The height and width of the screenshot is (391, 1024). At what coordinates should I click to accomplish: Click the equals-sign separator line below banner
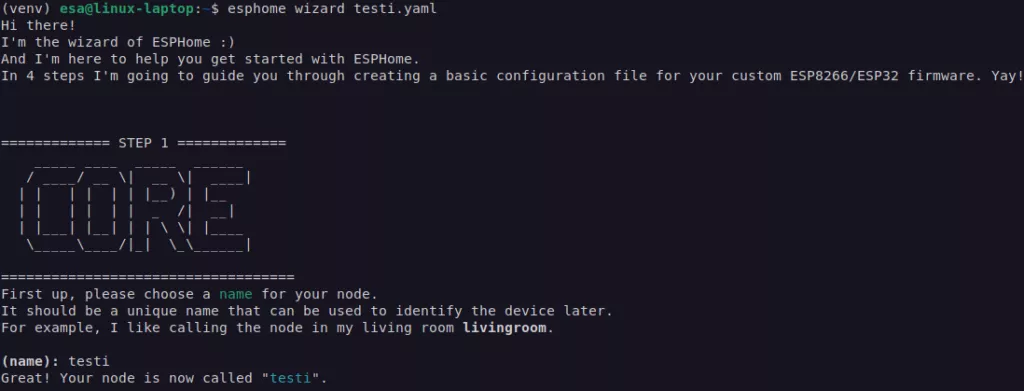148,277
